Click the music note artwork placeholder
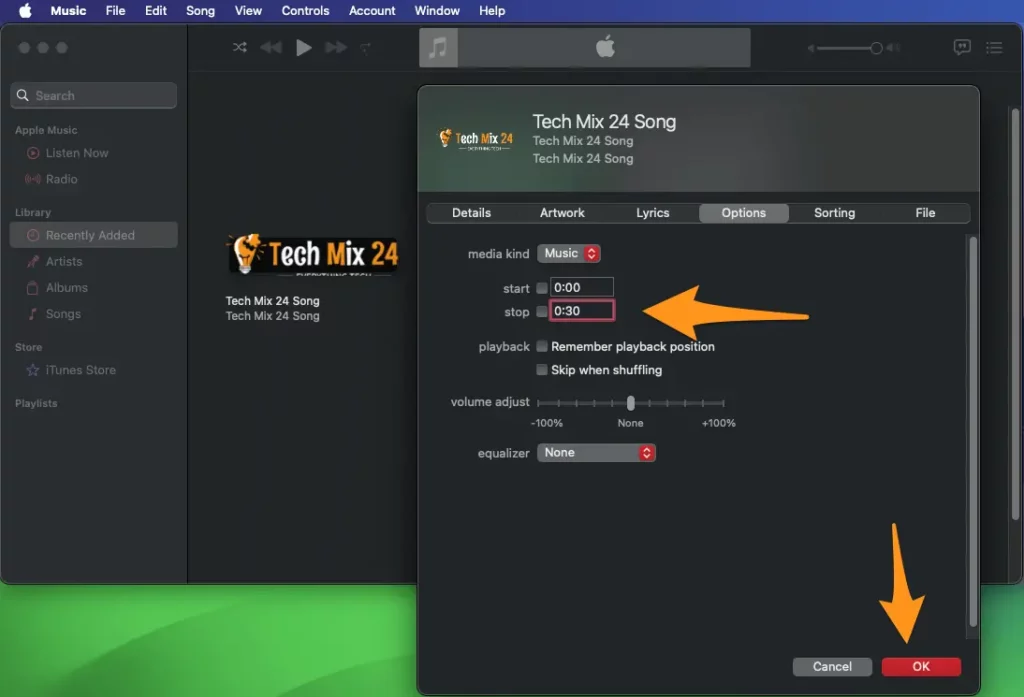1024x697 pixels. (x=438, y=47)
